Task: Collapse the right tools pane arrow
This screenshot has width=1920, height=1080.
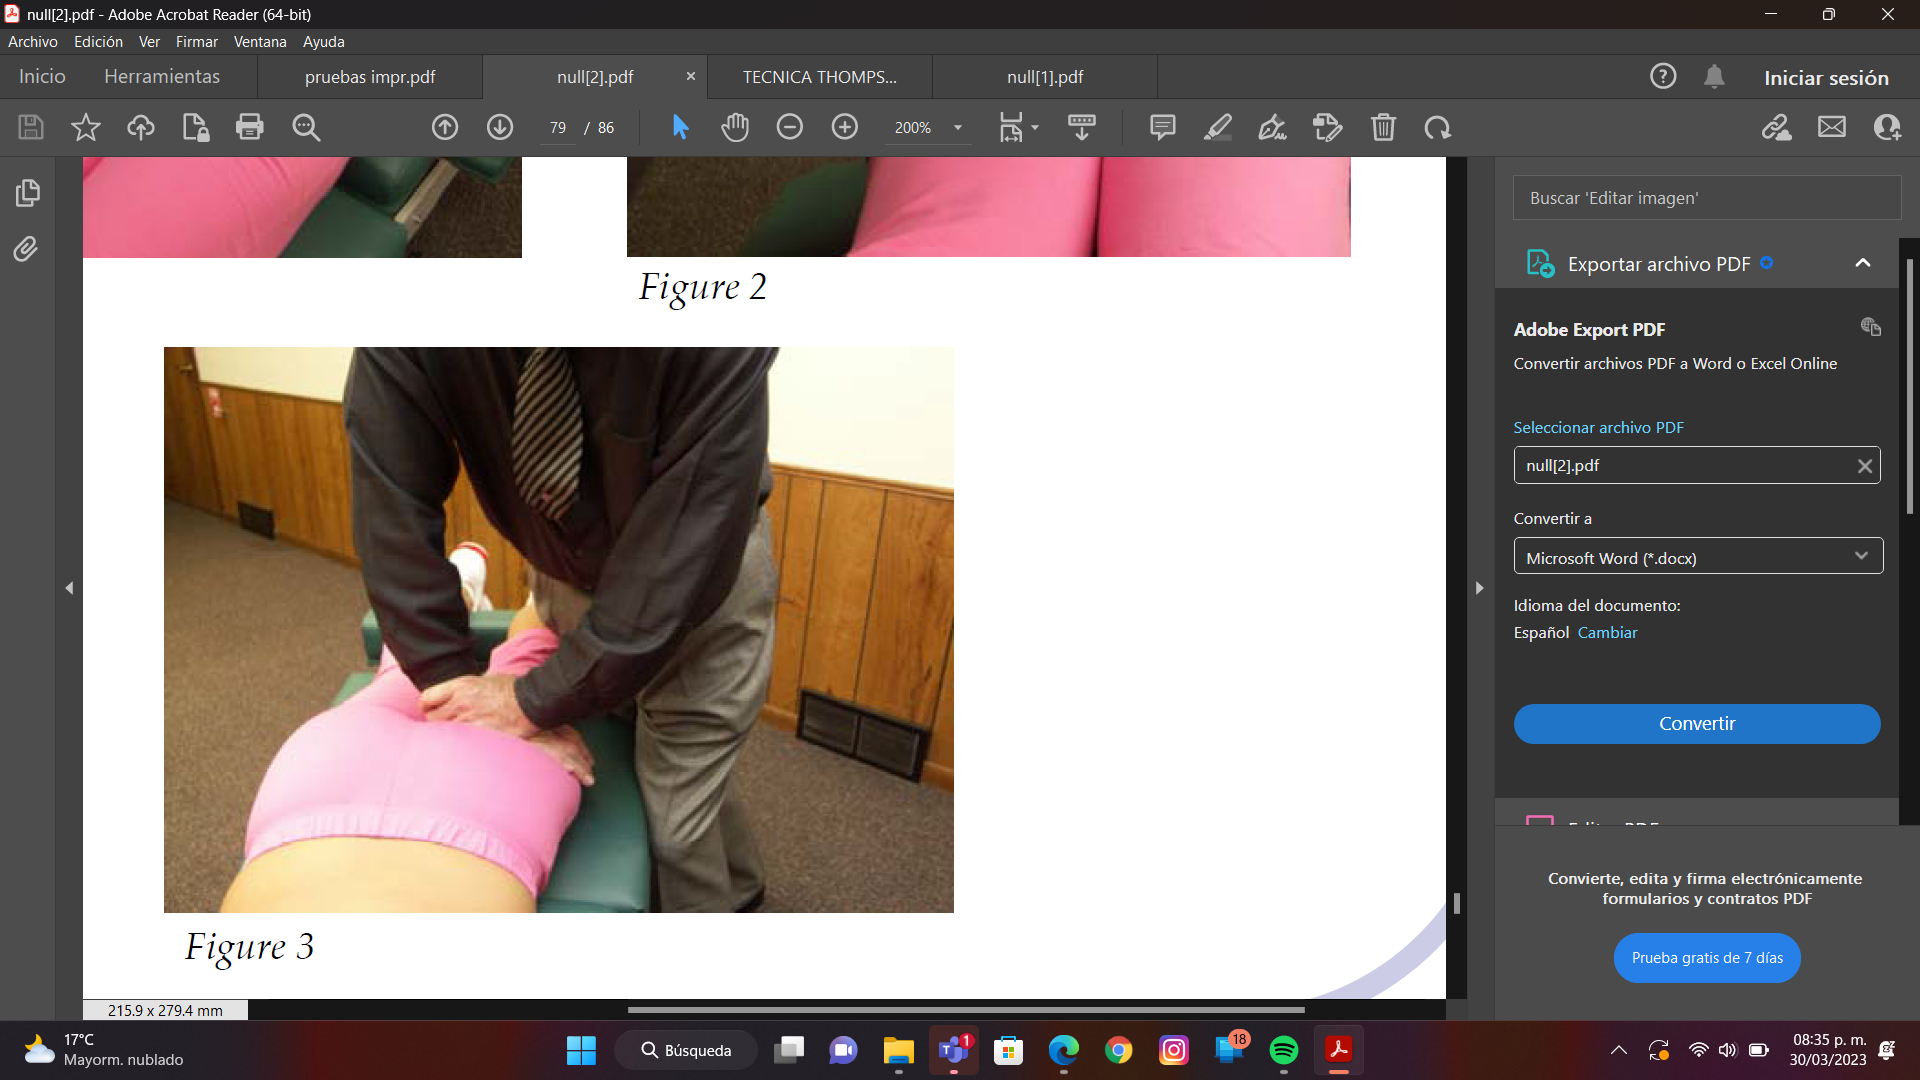Action: click(1479, 588)
